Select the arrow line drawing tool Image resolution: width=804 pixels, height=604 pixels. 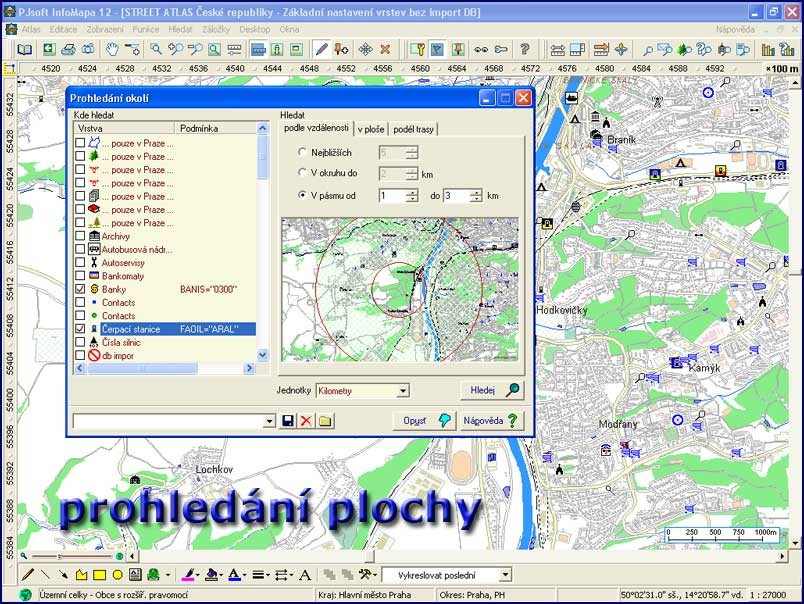coord(63,575)
